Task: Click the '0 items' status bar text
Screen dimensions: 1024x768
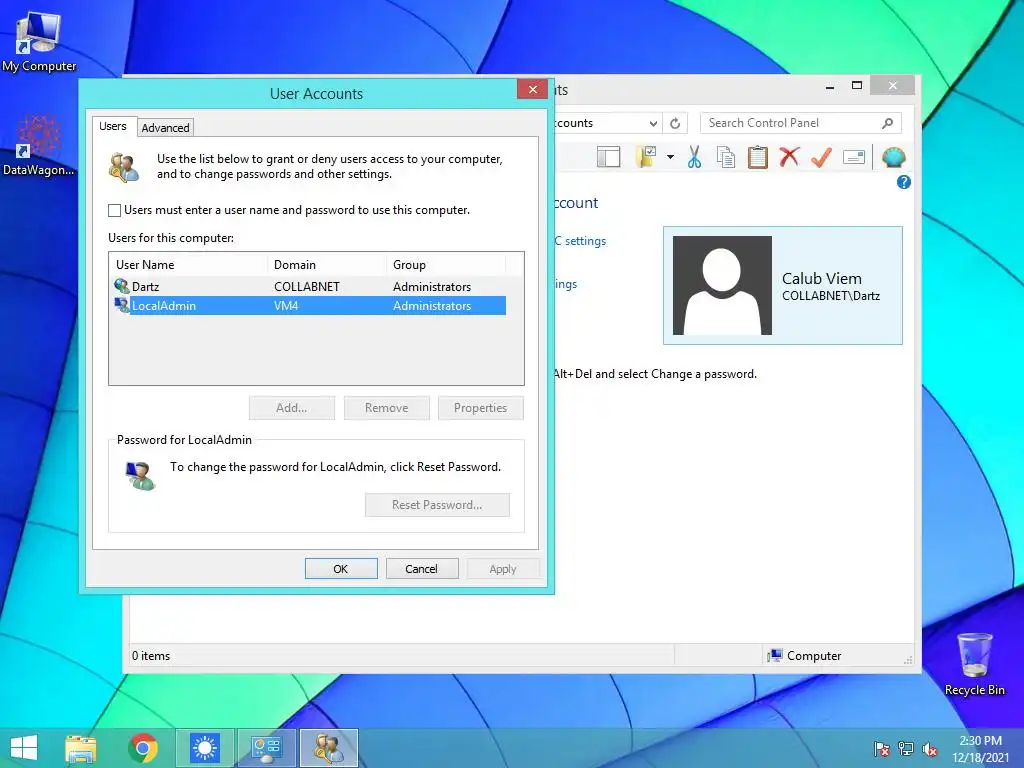Action: click(151, 656)
